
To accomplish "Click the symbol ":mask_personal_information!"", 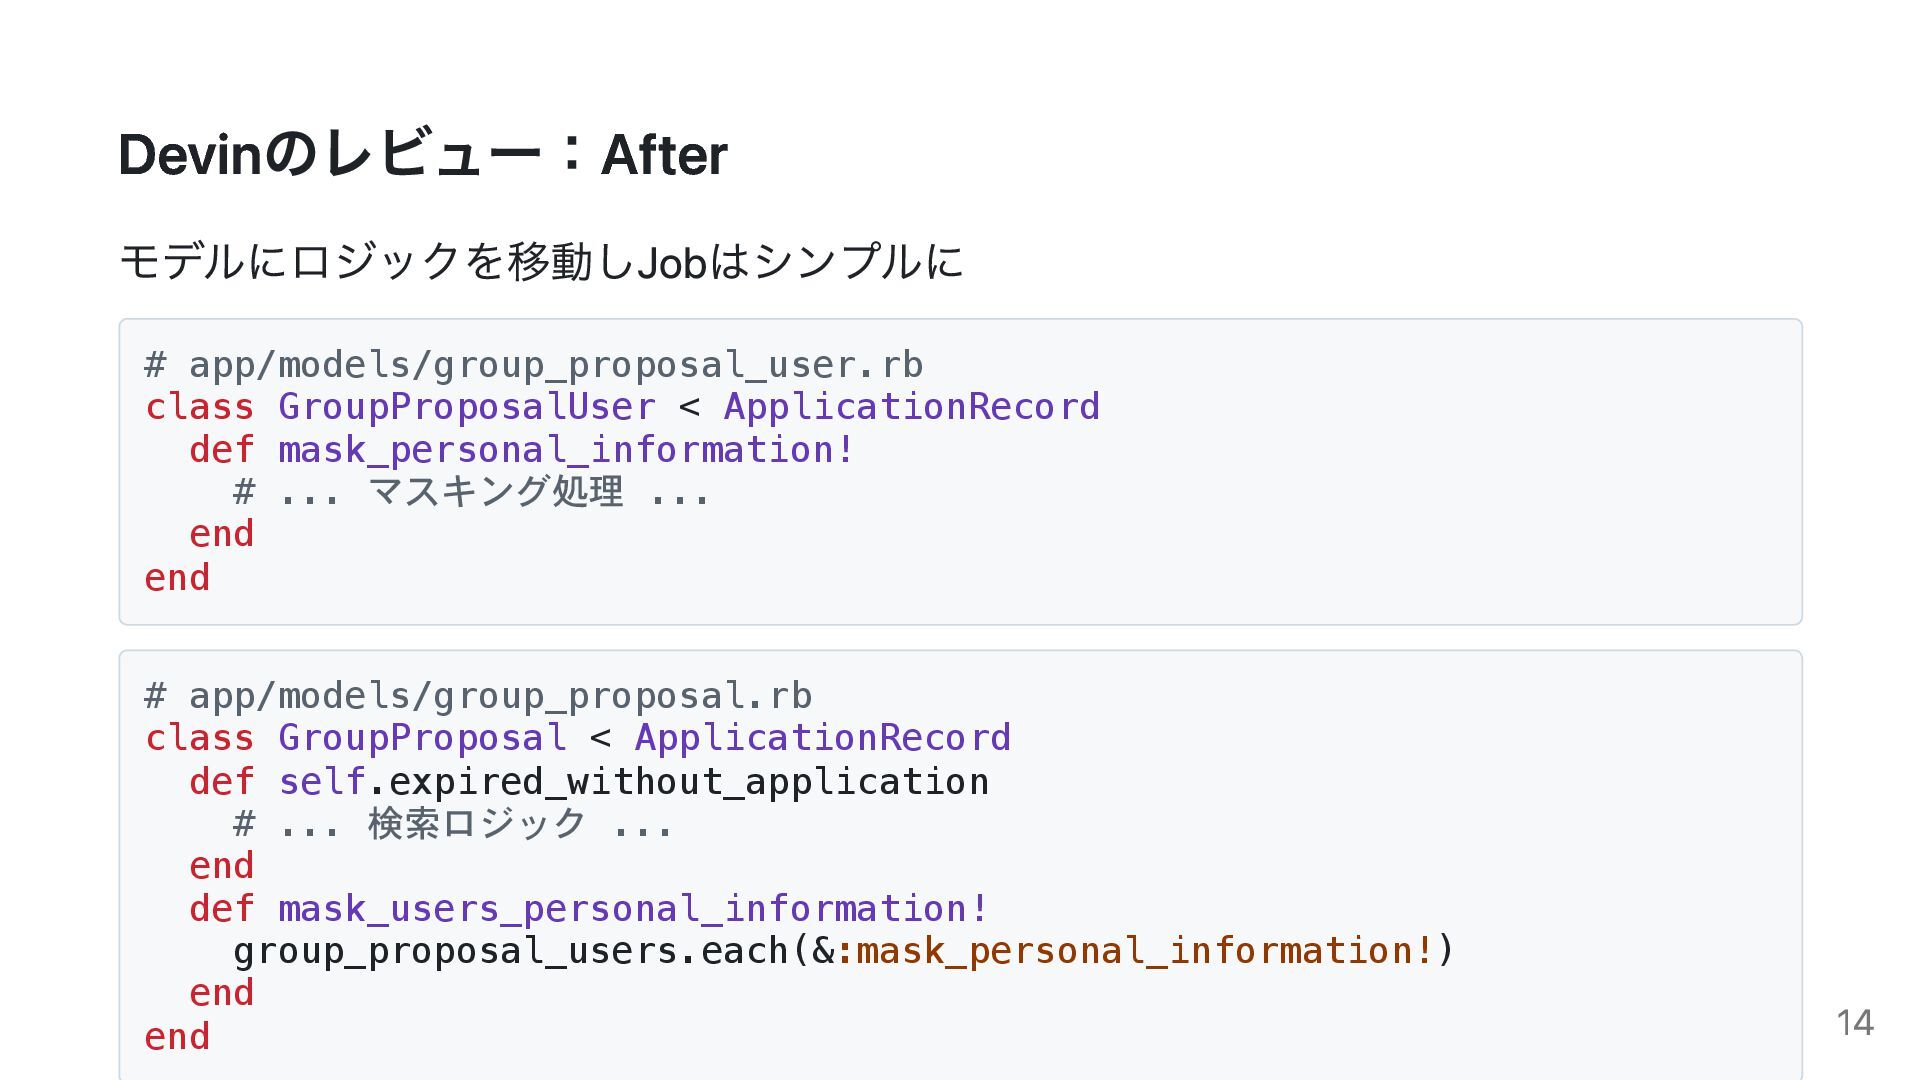I will point(1134,951).
